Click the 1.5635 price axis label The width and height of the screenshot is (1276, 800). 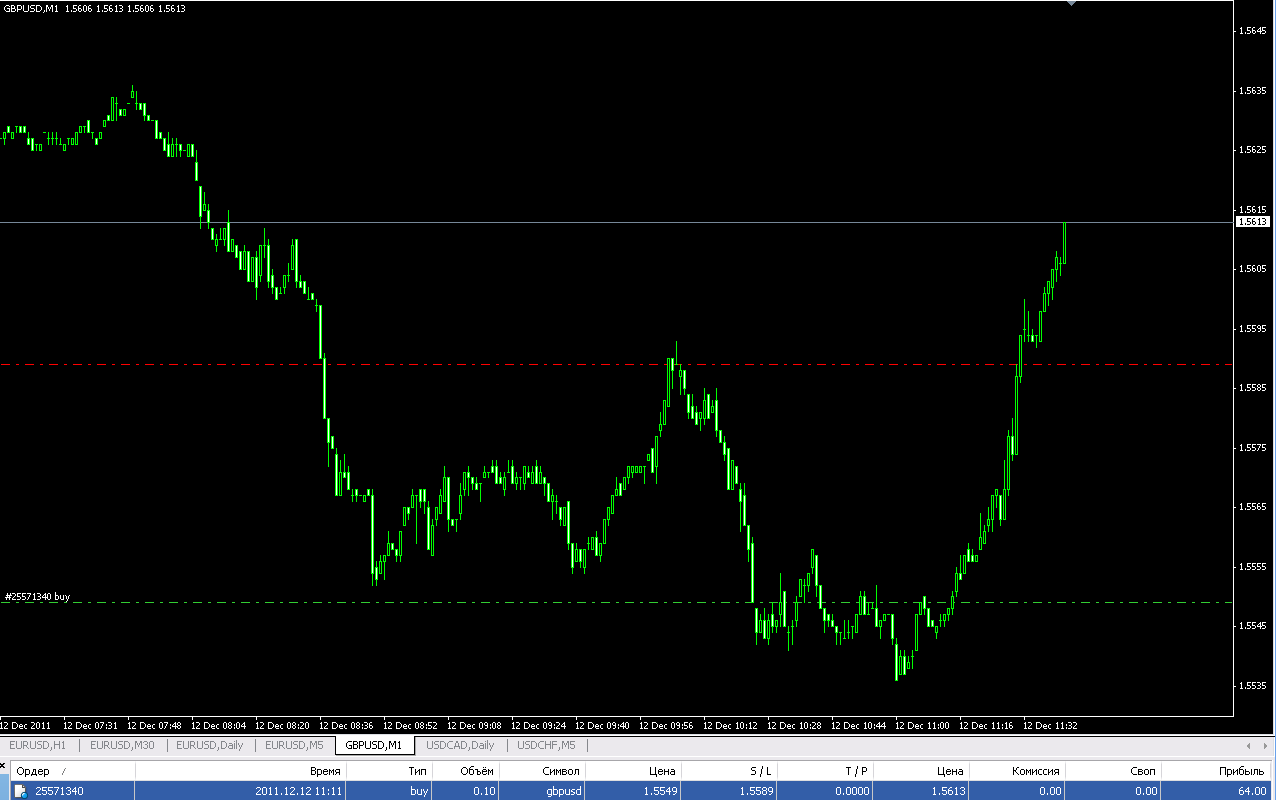(x=1254, y=90)
